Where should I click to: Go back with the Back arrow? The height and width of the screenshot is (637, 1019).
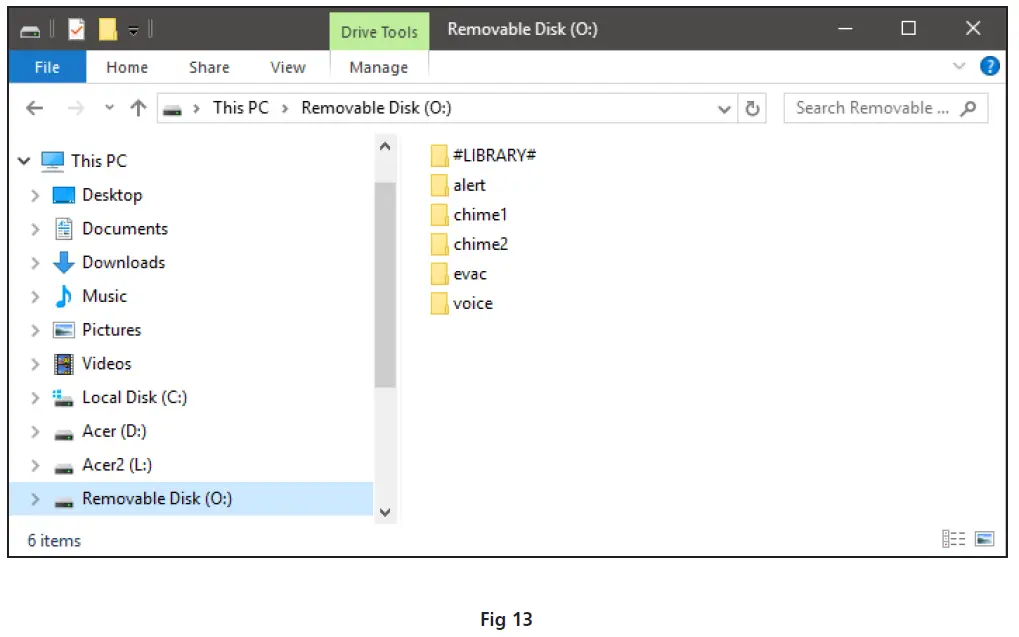pos(34,108)
